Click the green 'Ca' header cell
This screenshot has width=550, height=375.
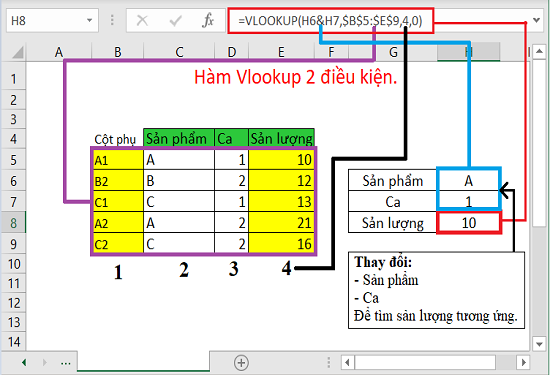click(x=232, y=138)
